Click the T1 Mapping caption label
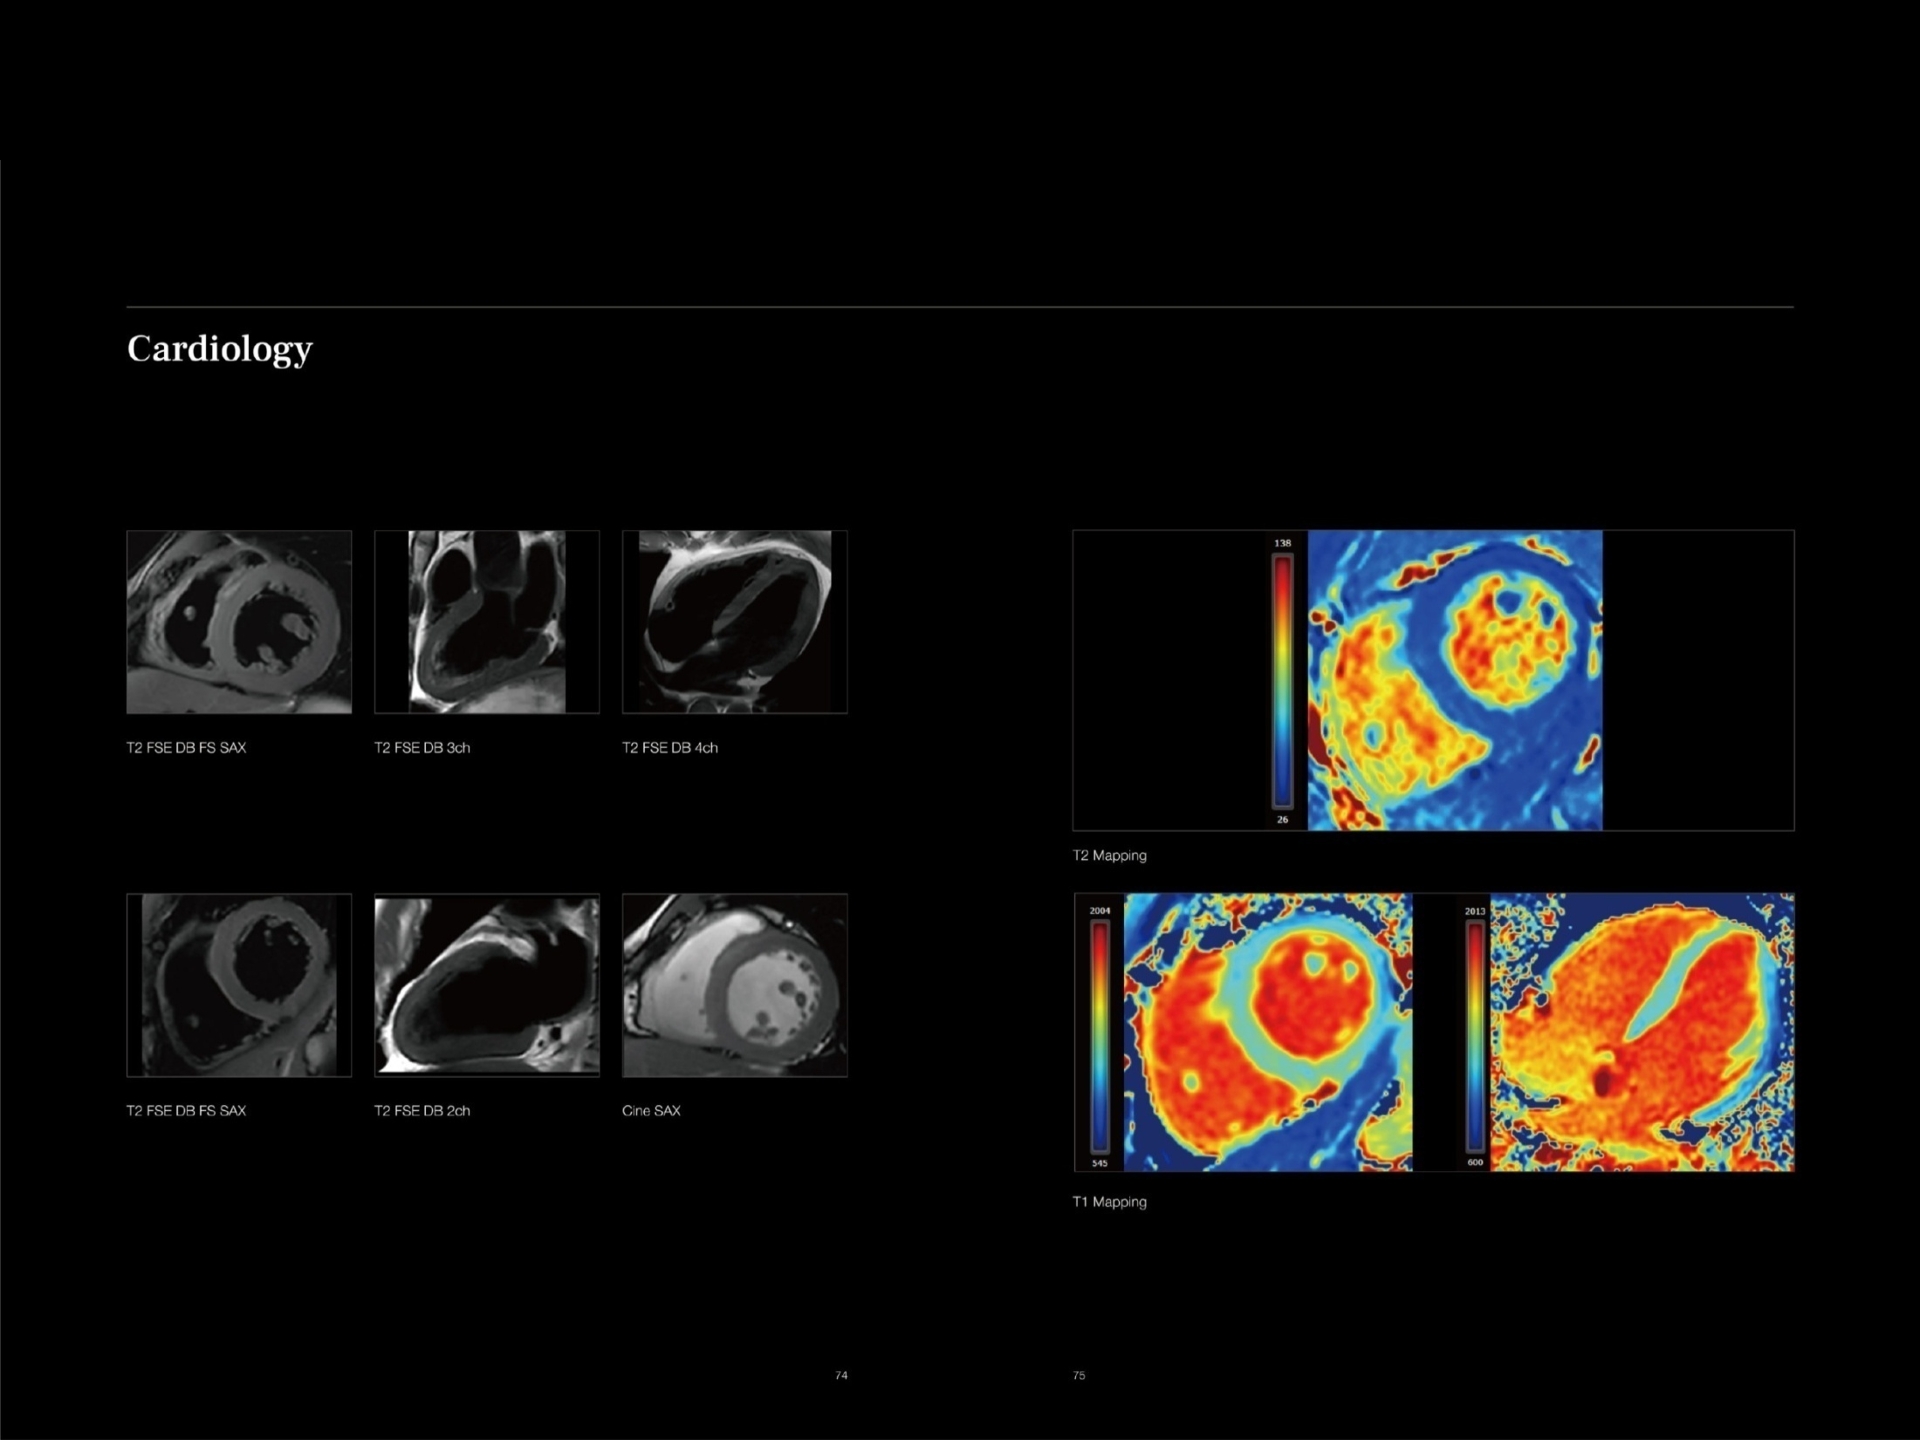 (1110, 1201)
